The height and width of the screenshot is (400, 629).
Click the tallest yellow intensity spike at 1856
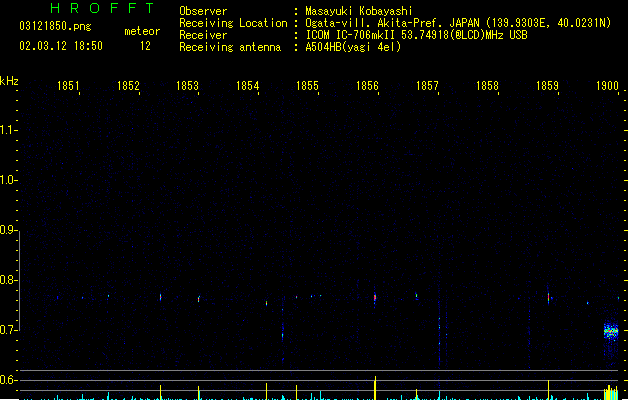375,388
